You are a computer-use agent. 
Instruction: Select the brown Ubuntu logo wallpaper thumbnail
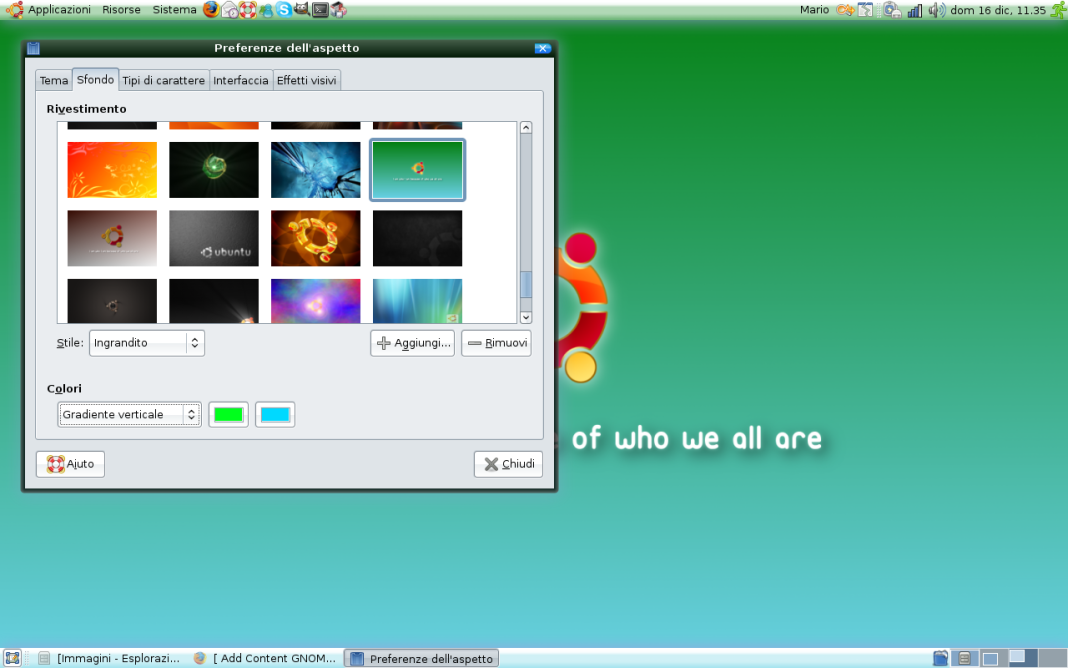click(x=112, y=238)
